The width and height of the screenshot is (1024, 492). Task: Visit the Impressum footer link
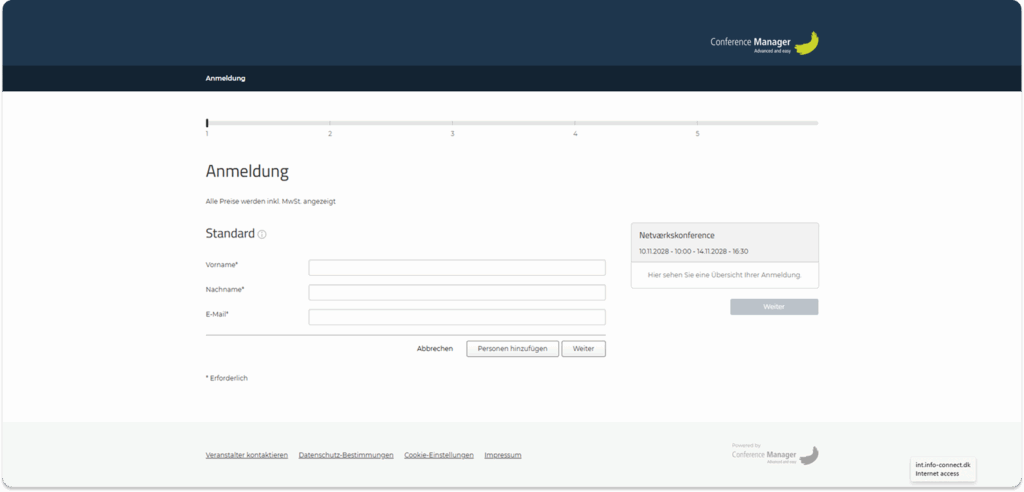click(502, 455)
